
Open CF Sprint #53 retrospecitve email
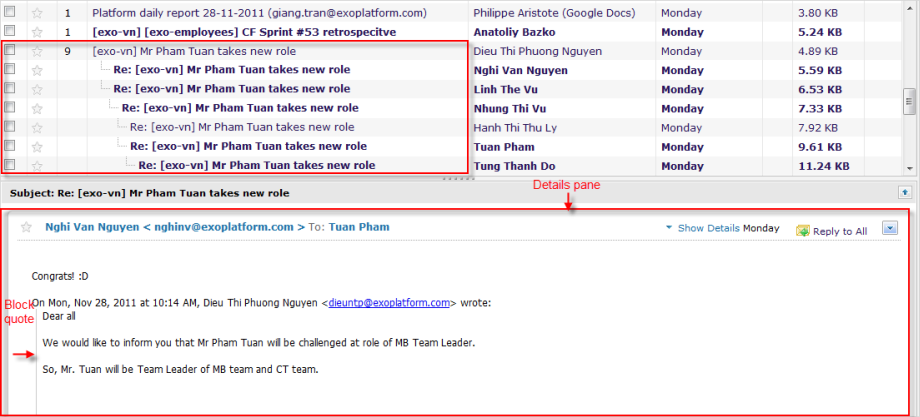(x=244, y=32)
